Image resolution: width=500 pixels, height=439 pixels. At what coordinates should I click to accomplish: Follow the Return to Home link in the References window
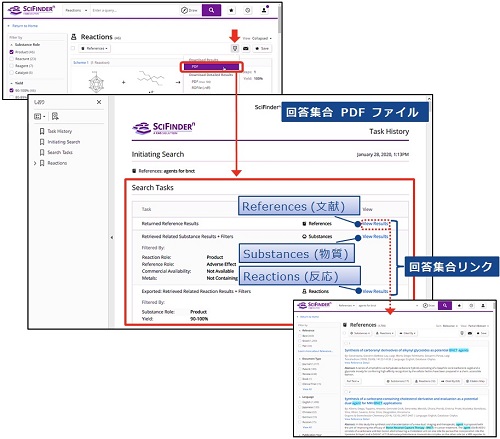(309, 317)
